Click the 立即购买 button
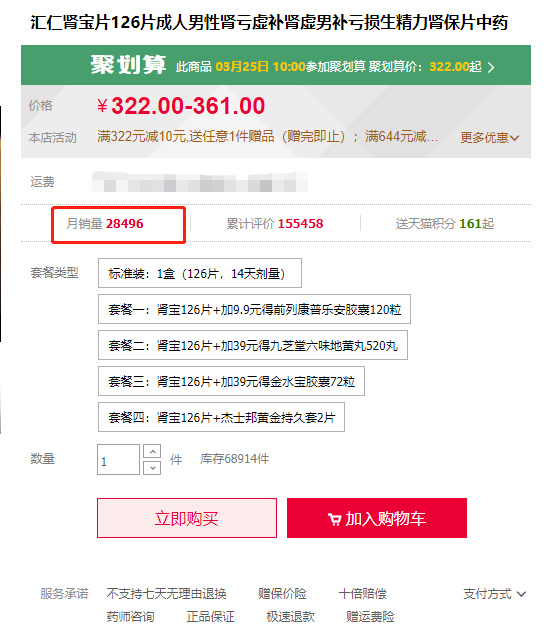 click(187, 518)
